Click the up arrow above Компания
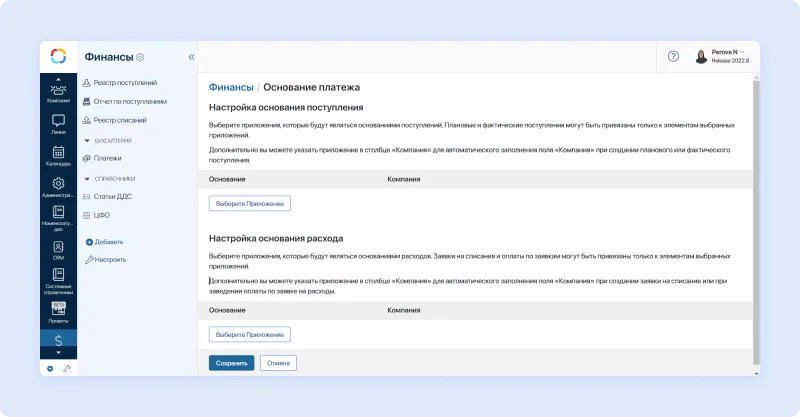 58,80
